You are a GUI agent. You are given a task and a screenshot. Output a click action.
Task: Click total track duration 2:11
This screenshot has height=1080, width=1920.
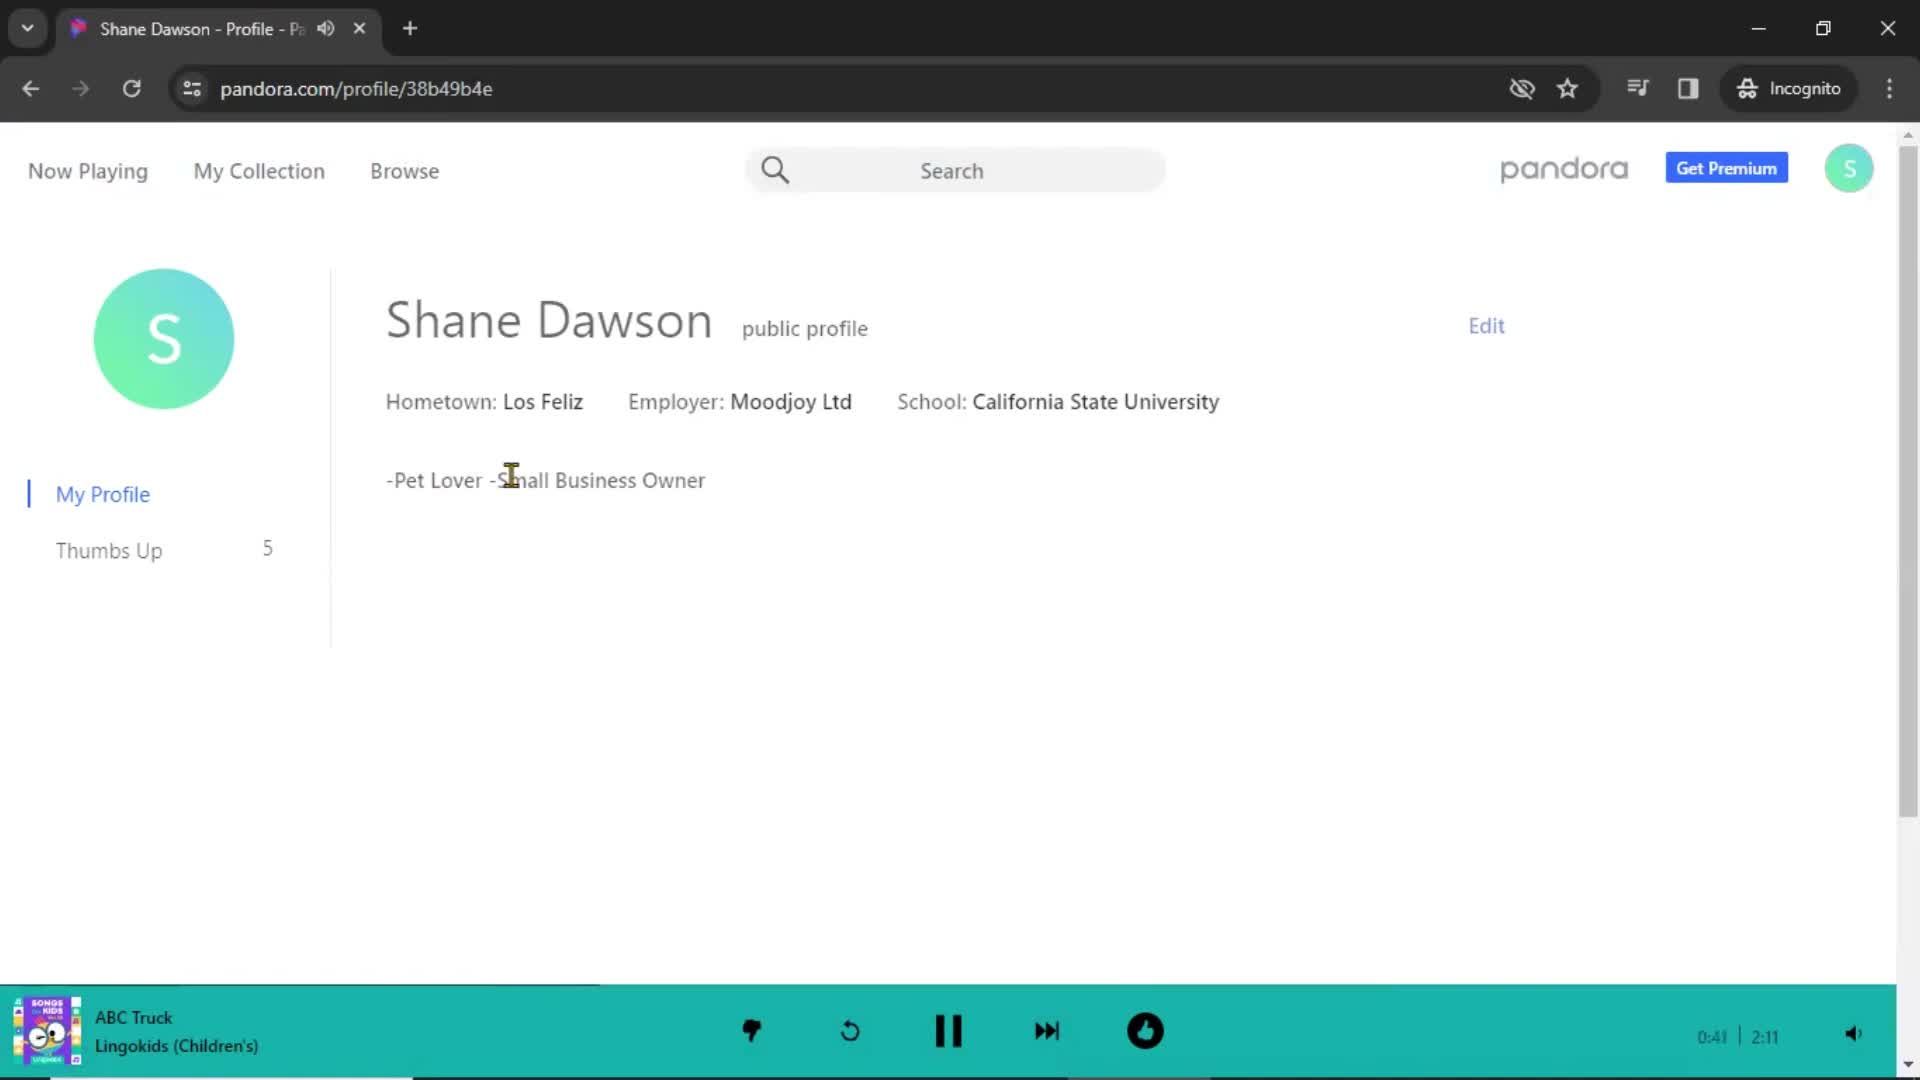(x=1765, y=1037)
